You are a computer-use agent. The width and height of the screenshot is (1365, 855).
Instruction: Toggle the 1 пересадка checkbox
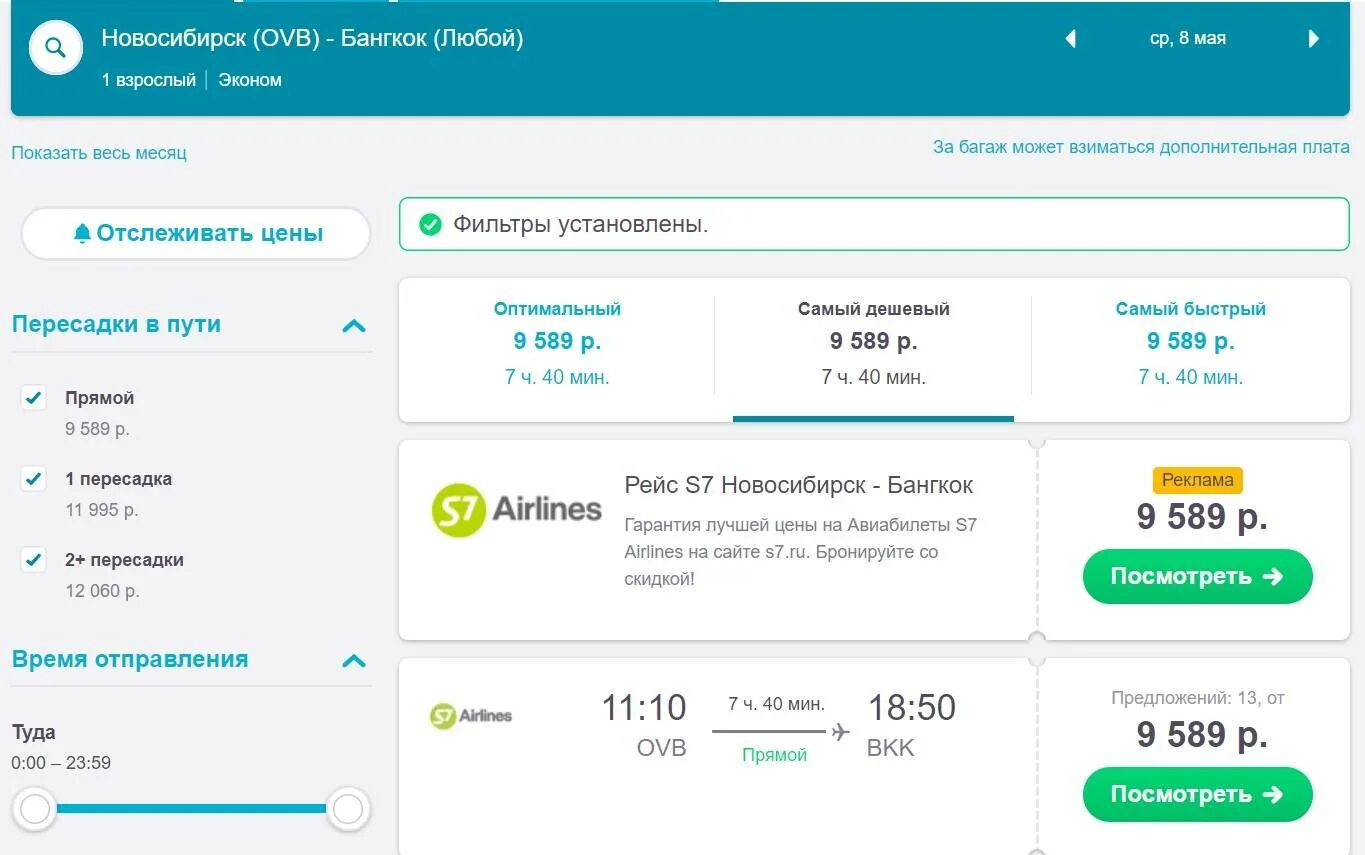click(x=34, y=479)
